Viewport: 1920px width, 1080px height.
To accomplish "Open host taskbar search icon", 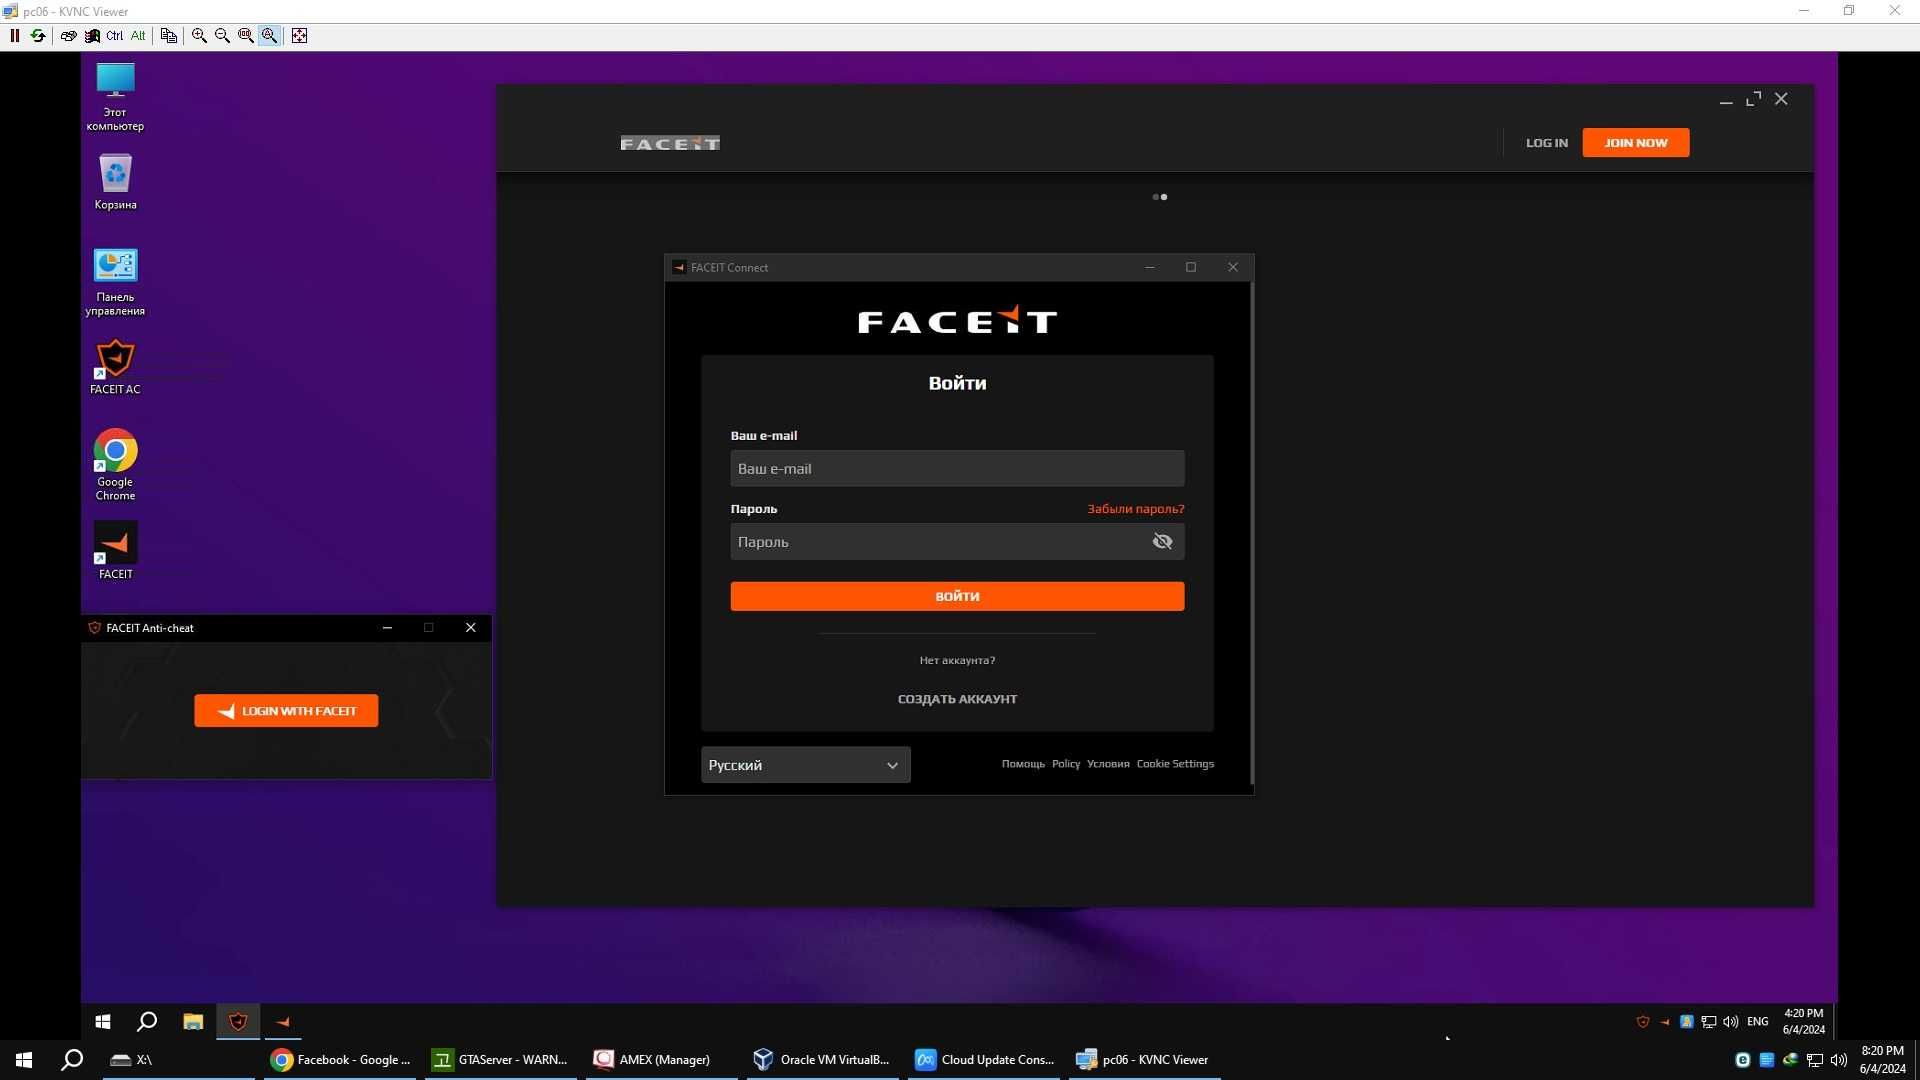I will click(x=72, y=1059).
